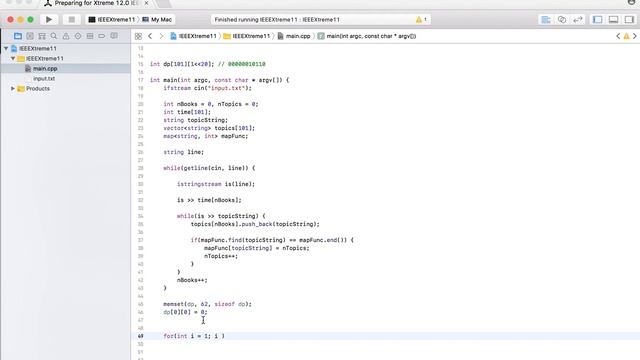Collapse the IEEEXtreme11 project root
The width and height of the screenshot is (640, 360).
(6, 49)
